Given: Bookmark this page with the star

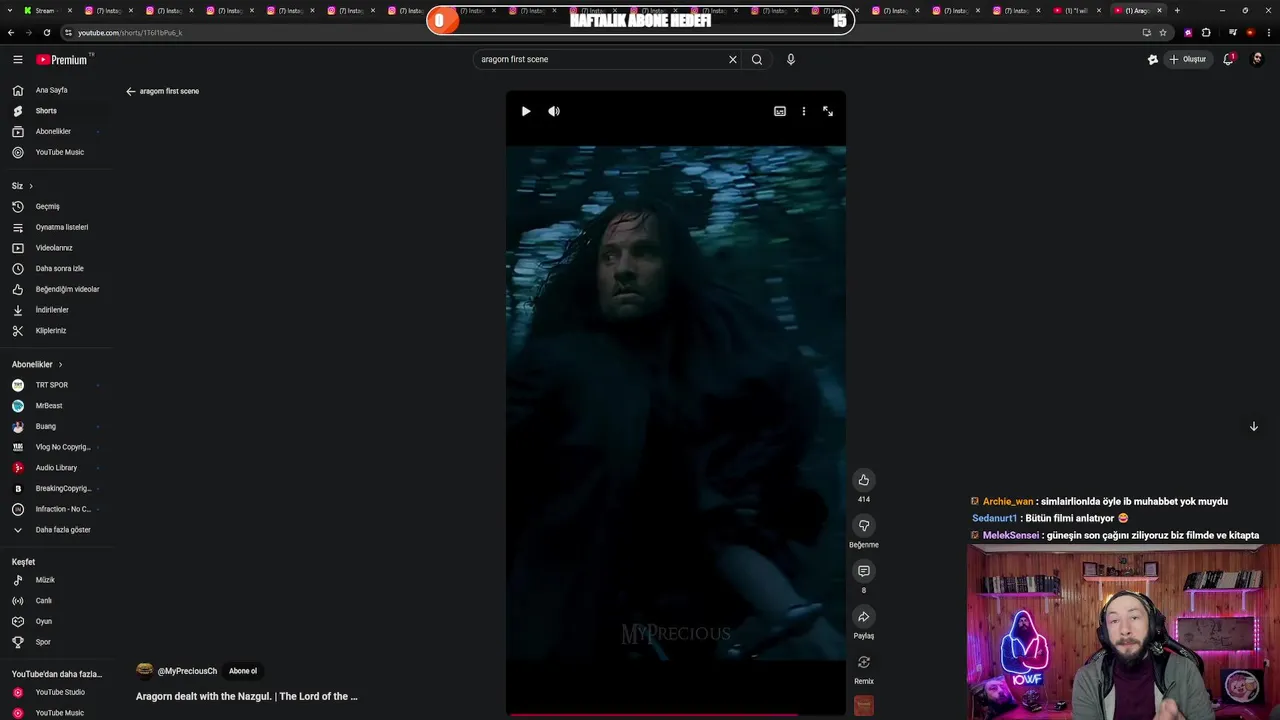Looking at the screenshot, I should [1163, 32].
